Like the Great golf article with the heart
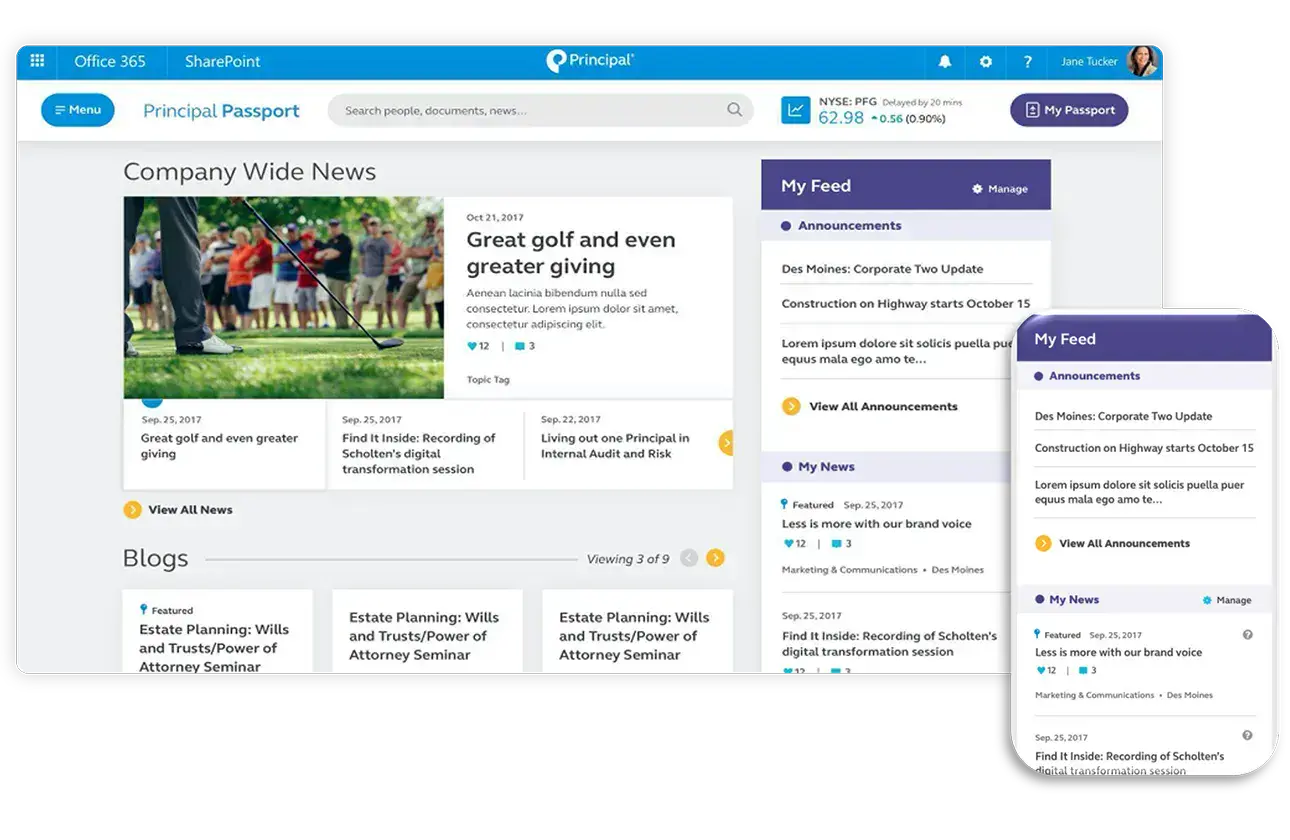Image resolution: width=1290 pixels, height=840 pixels. coord(474,345)
